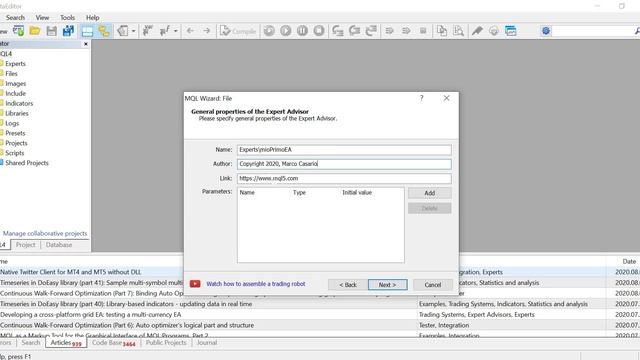Click the wizard Name input field
This screenshot has height=360, width=640.
tap(344, 150)
